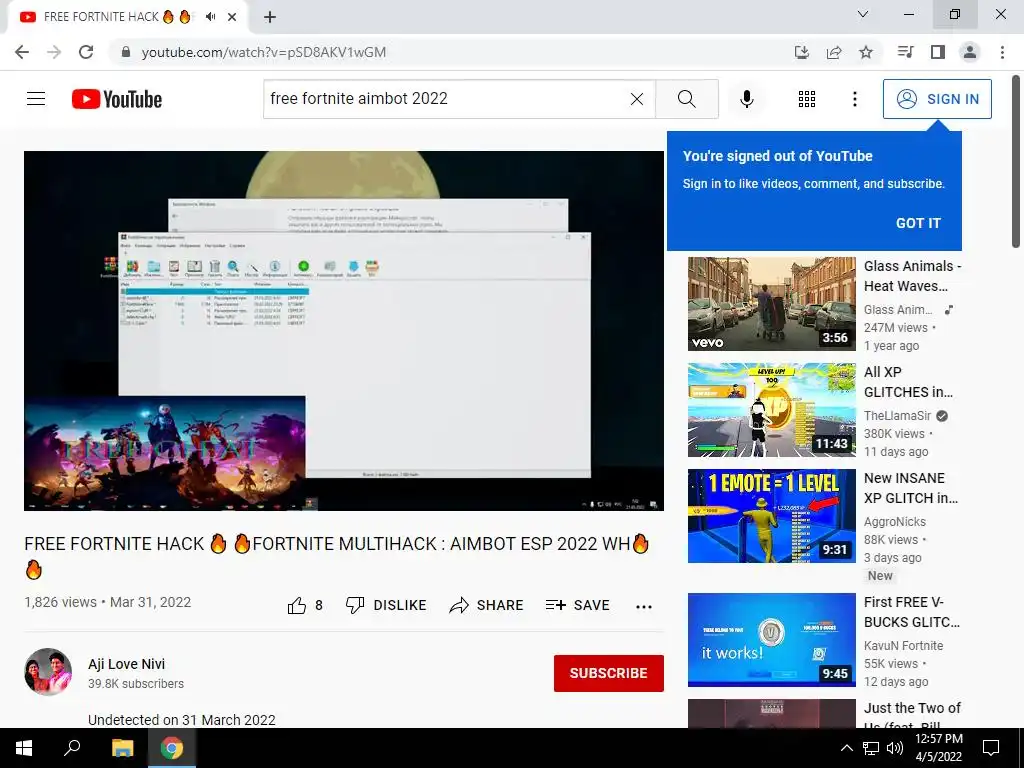Click Chrome icon in taskbar
Viewport: 1024px width, 768px height.
click(172, 748)
